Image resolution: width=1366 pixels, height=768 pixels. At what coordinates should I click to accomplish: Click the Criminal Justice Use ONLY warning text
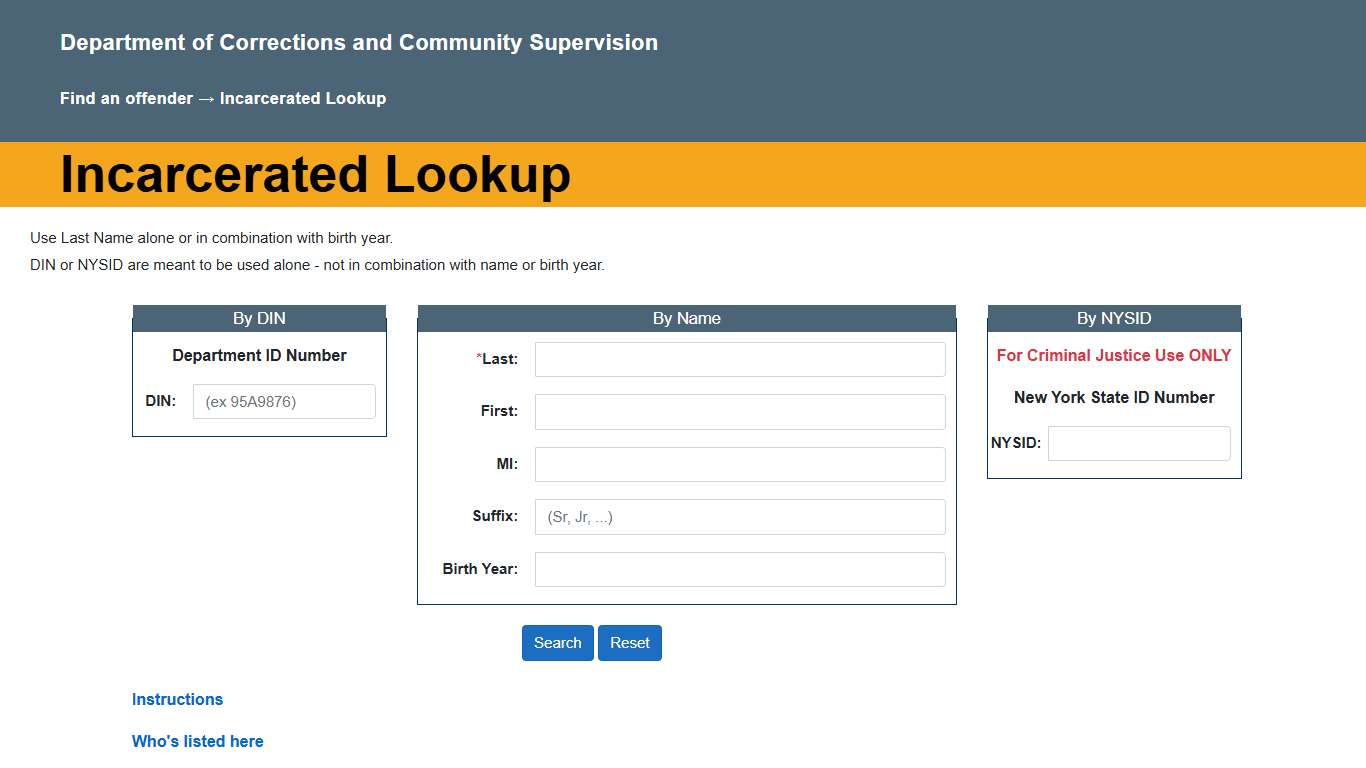tap(1113, 355)
